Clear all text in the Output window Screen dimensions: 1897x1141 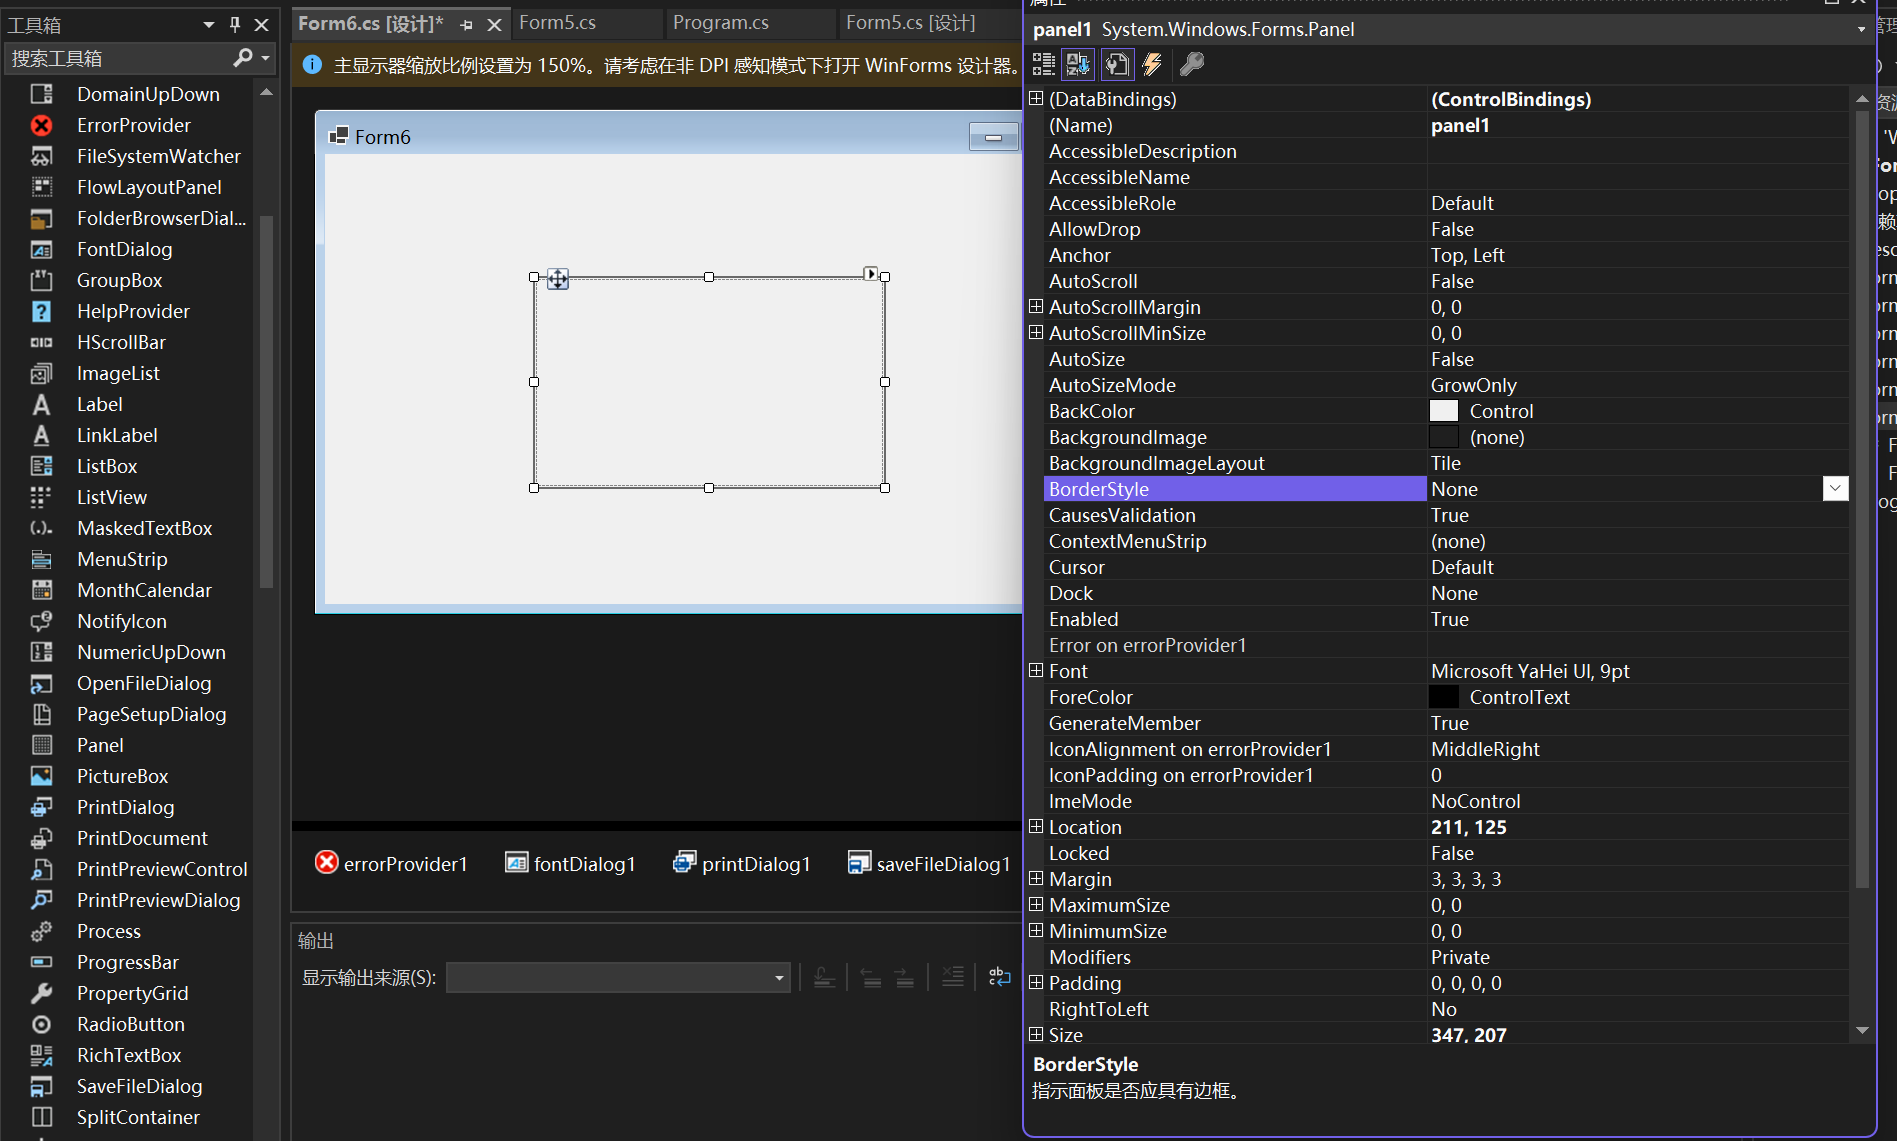click(952, 977)
